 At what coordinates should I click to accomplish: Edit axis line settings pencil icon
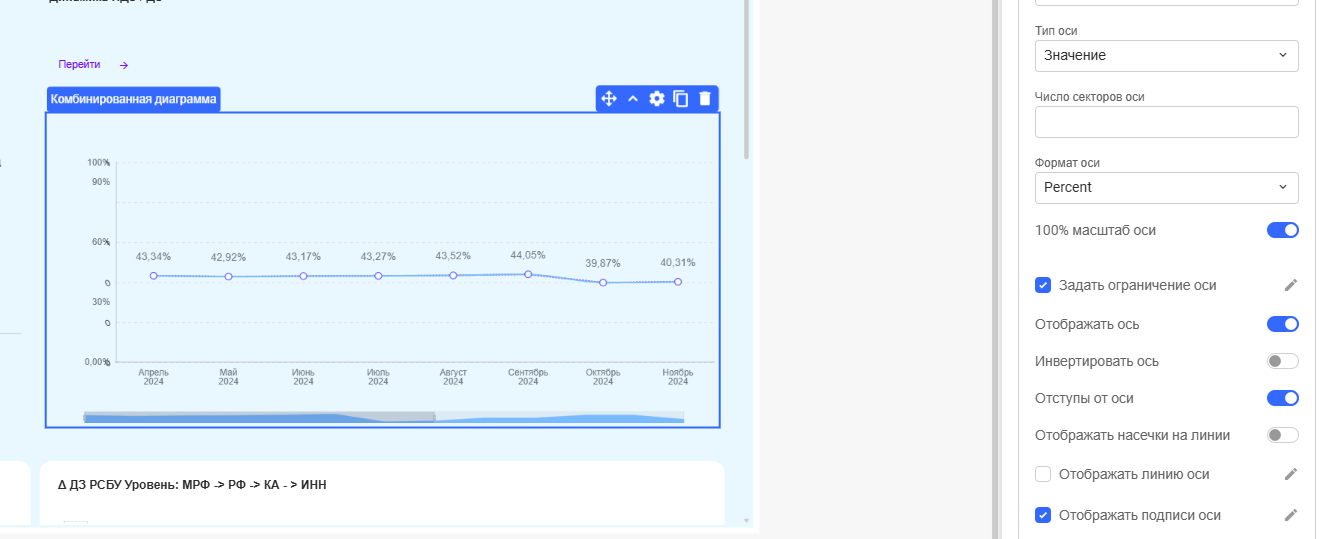point(1290,474)
